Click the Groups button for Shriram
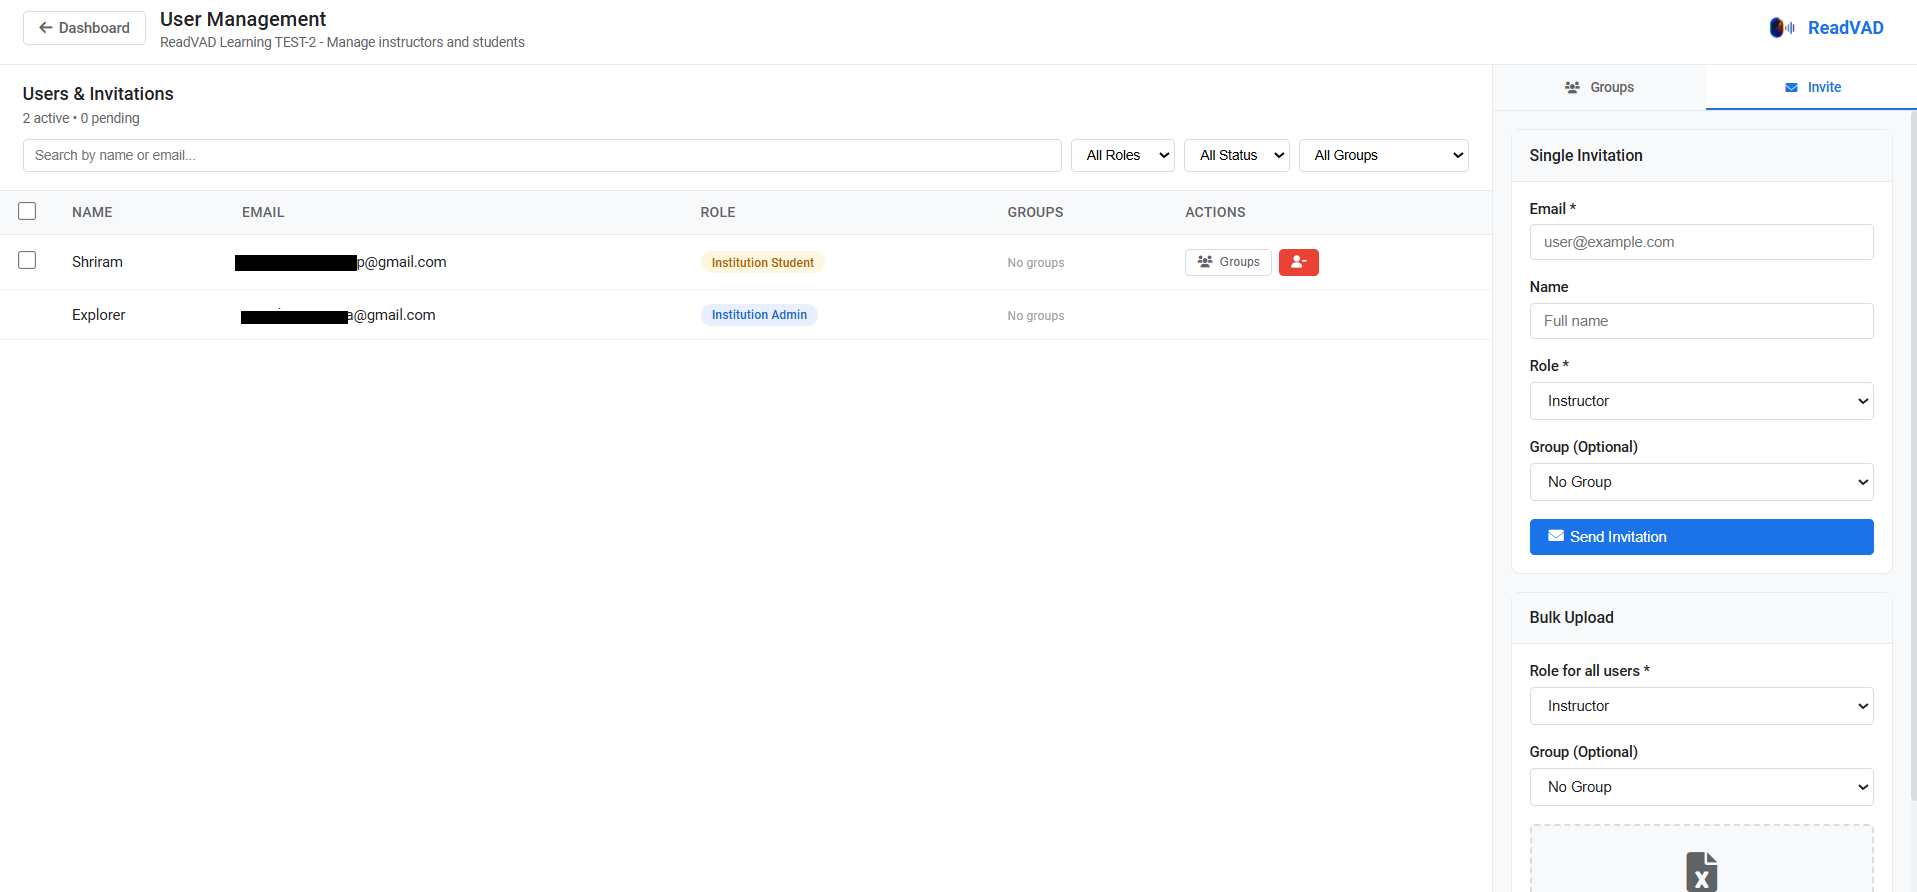The width and height of the screenshot is (1917, 892). (1228, 262)
